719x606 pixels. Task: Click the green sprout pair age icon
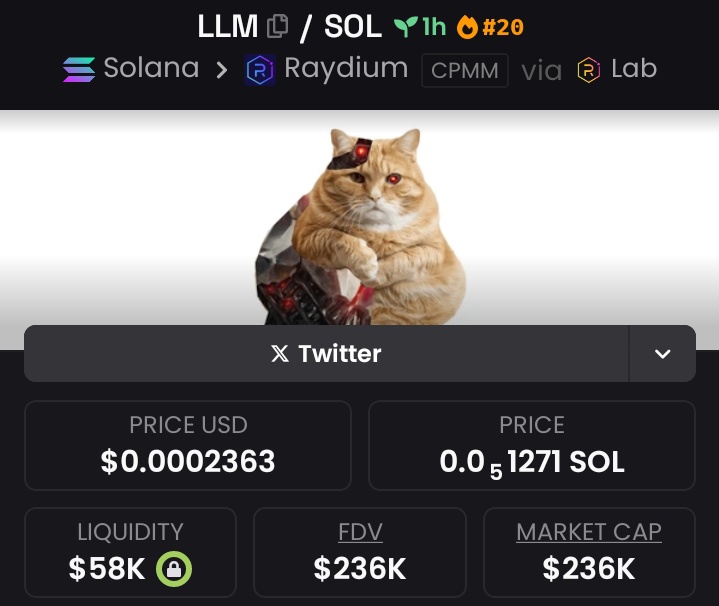click(x=405, y=27)
